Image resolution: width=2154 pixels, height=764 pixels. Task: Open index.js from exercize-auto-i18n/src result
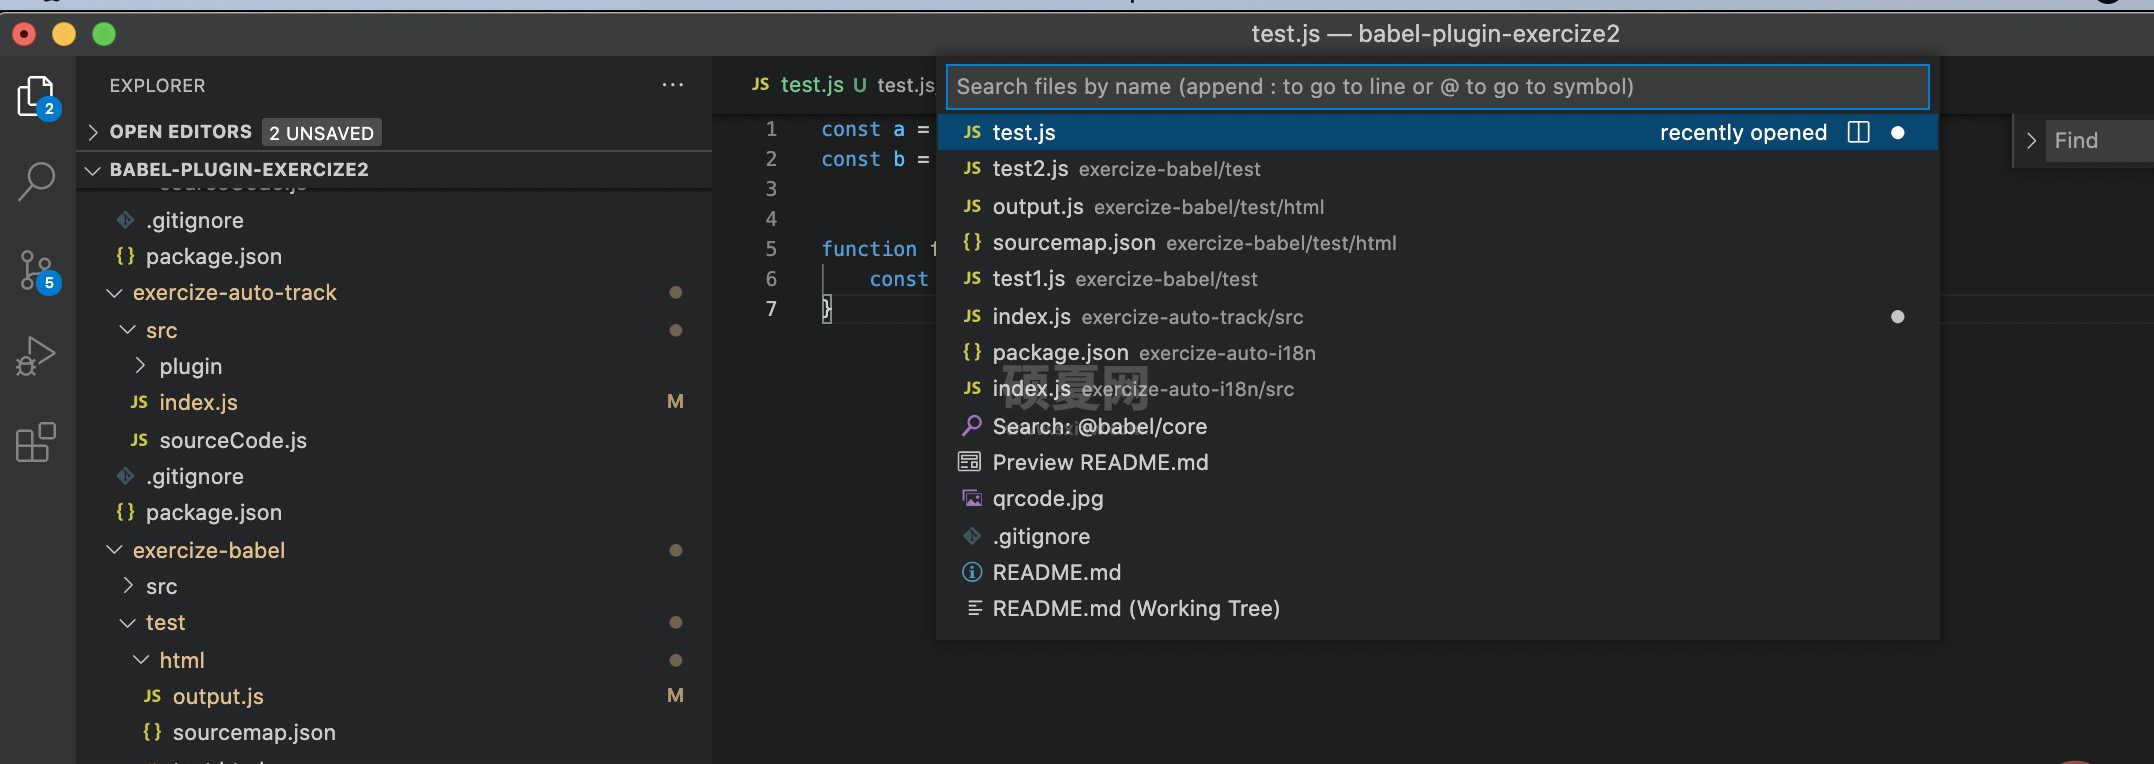point(1437,389)
